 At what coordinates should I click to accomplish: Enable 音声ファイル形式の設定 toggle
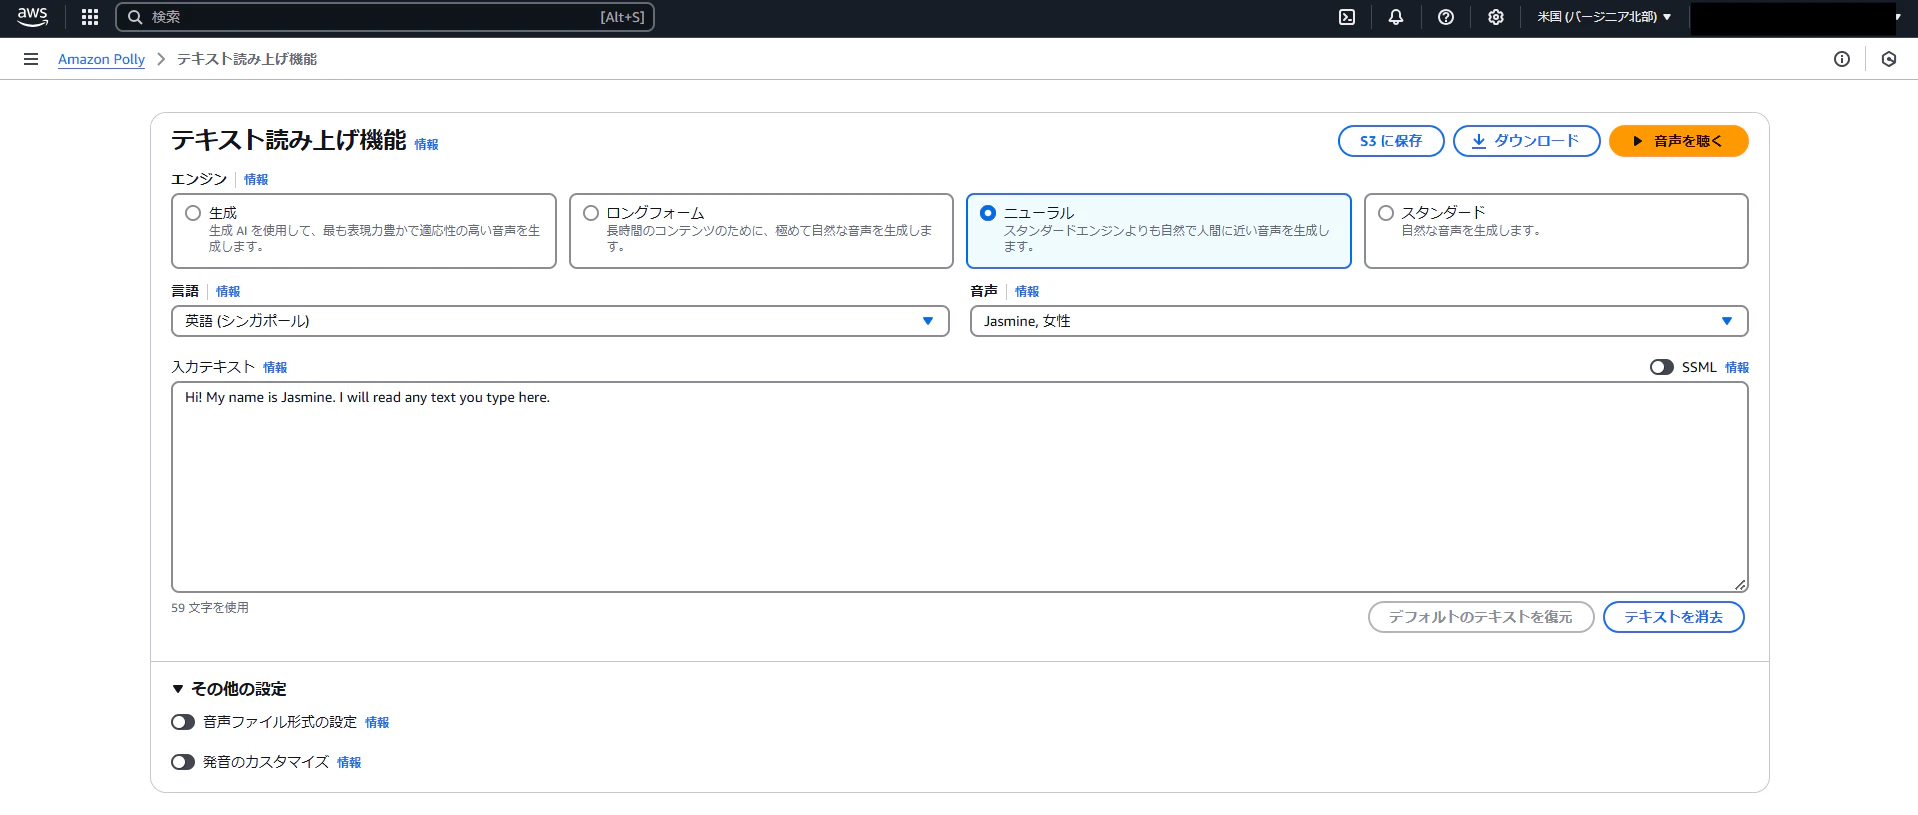coord(183,722)
